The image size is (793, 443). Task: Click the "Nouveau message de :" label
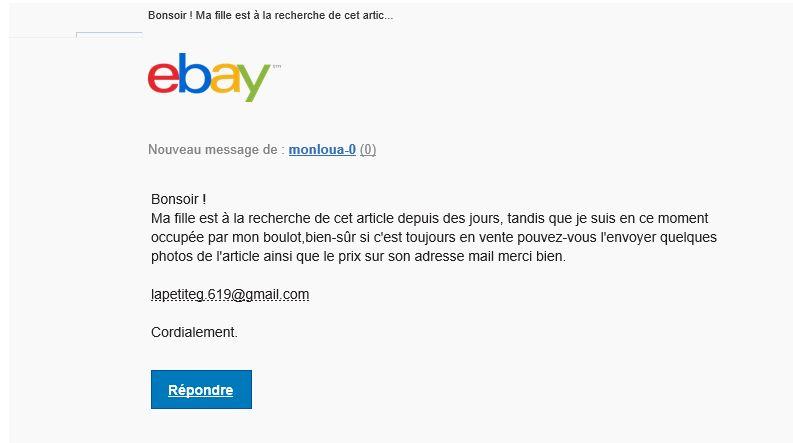[216, 150]
